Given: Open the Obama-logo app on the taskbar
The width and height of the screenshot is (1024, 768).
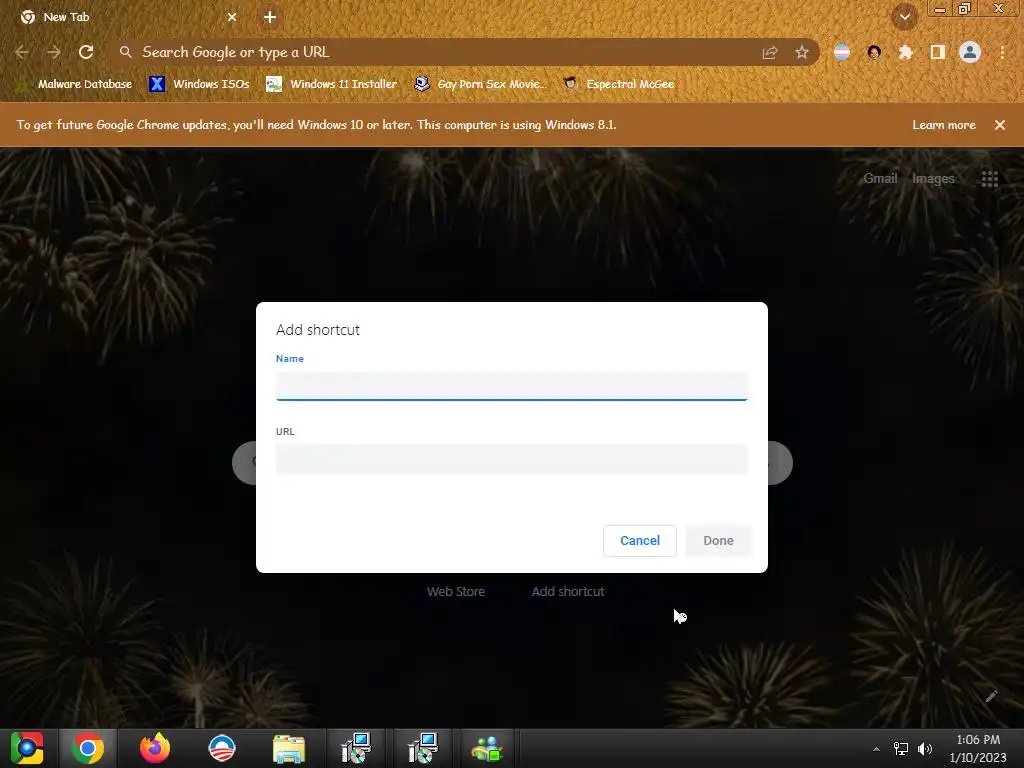Looking at the screenshot, I should (x=221, y=748).
